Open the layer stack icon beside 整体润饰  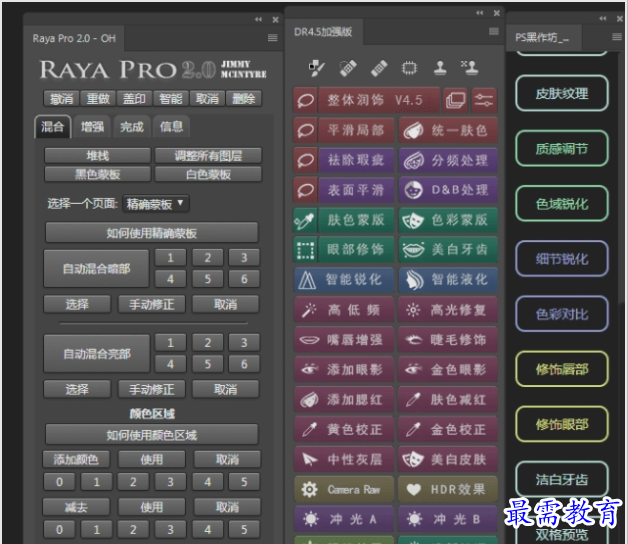click(x=455, y=100)
